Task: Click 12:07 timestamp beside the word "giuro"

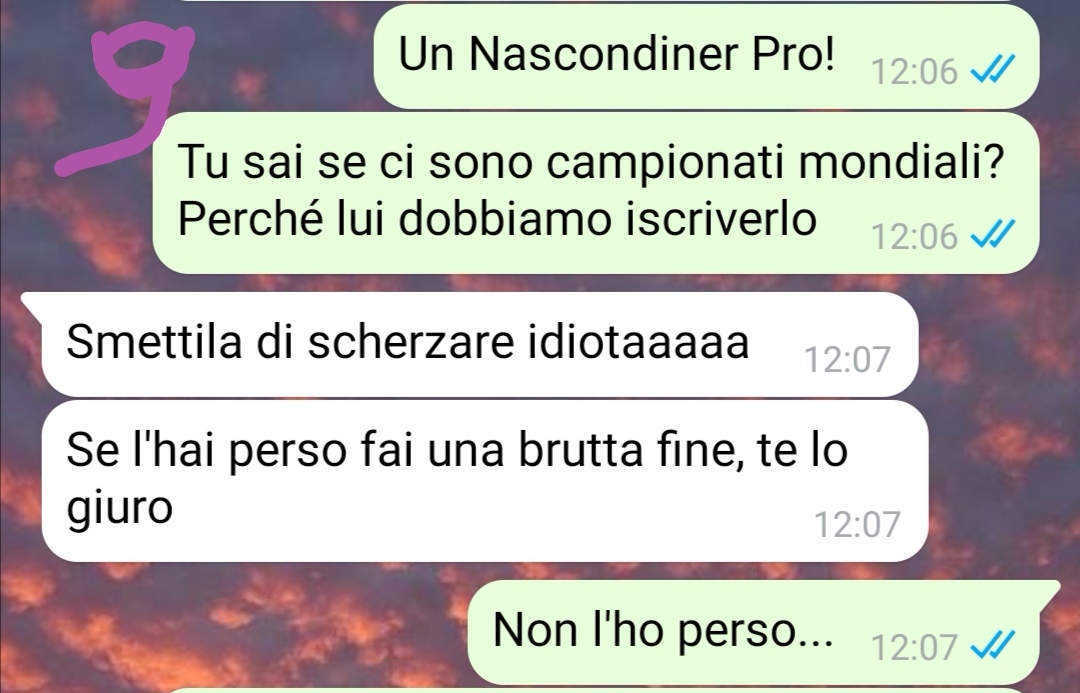Action: click(858, 524)
